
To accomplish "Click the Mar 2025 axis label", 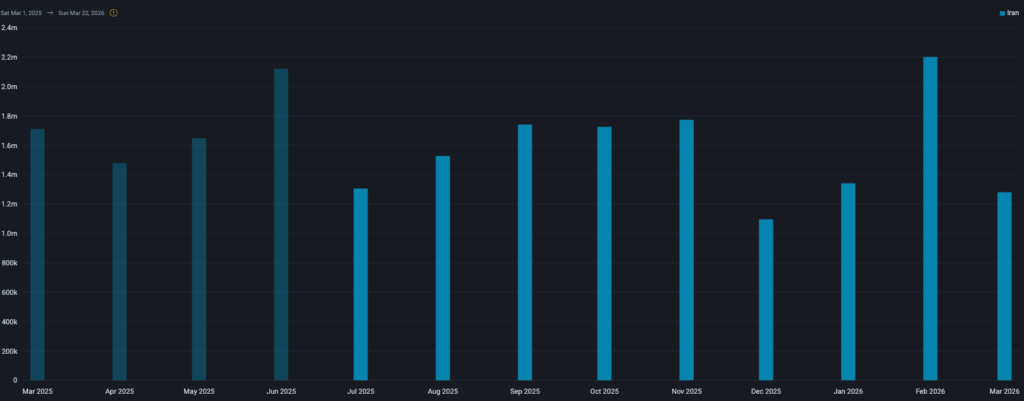I will click(37, 391).
